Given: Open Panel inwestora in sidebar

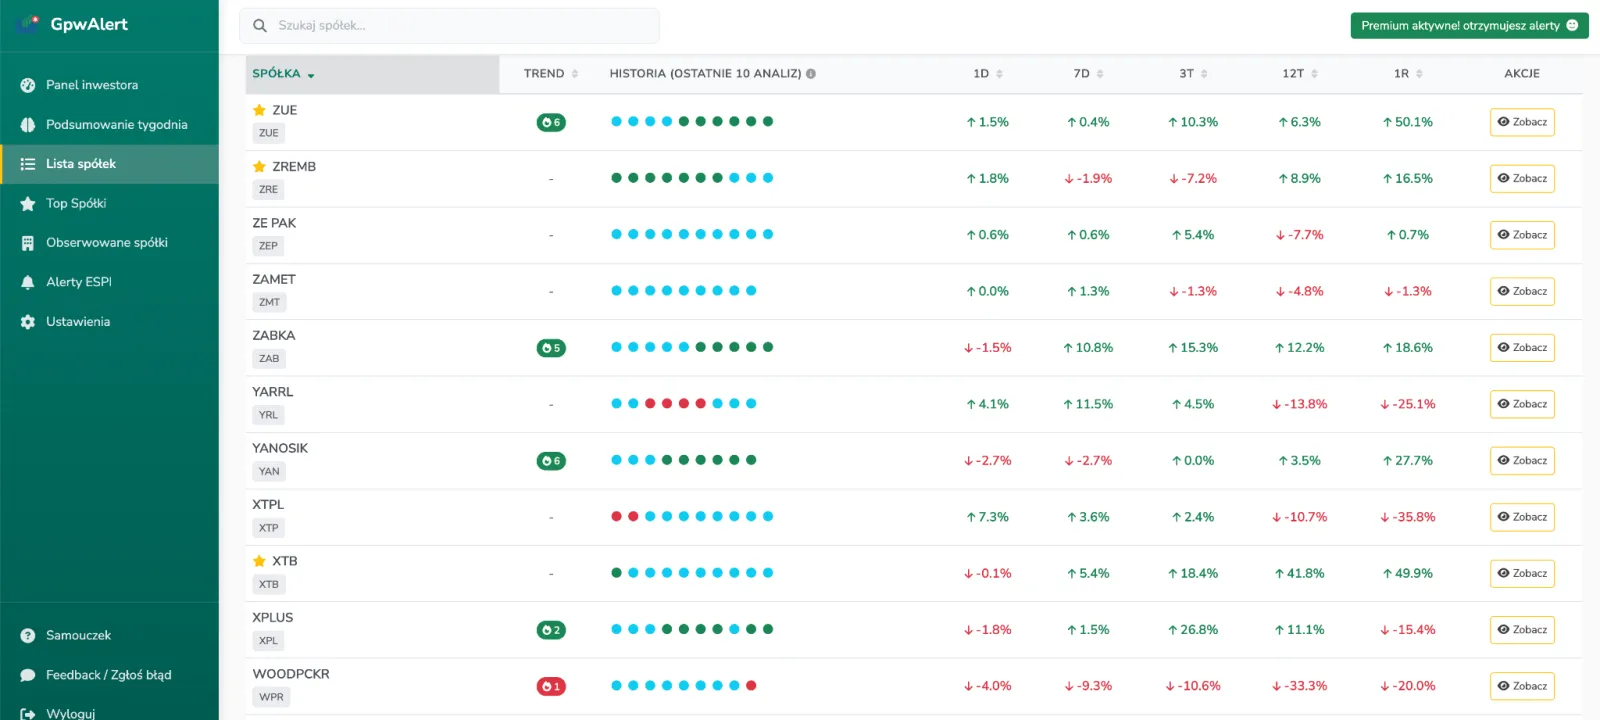Looking at the screenshot, I should (x=92, y=85).
